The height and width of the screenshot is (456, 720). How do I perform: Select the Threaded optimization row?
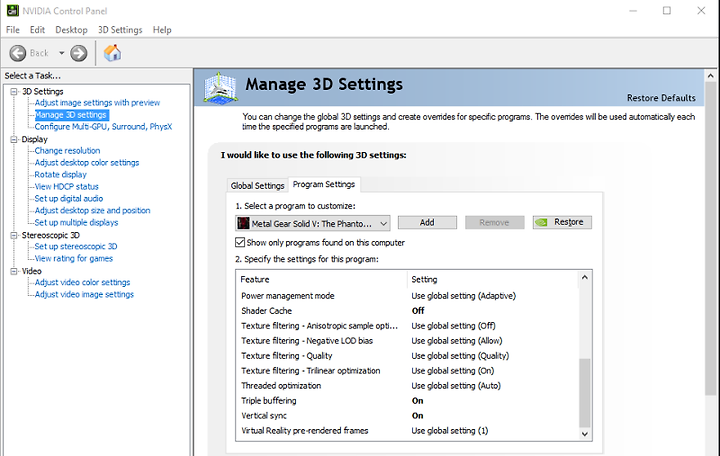point(407,386)
